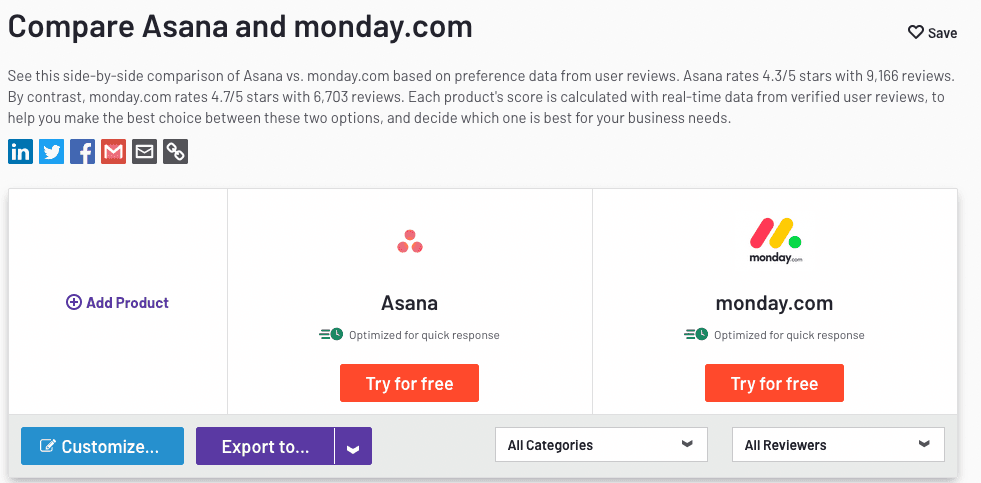Screen dimensions: 981x483
Task: Expand the Export to arrow menu
Action: tap(353, 446)
